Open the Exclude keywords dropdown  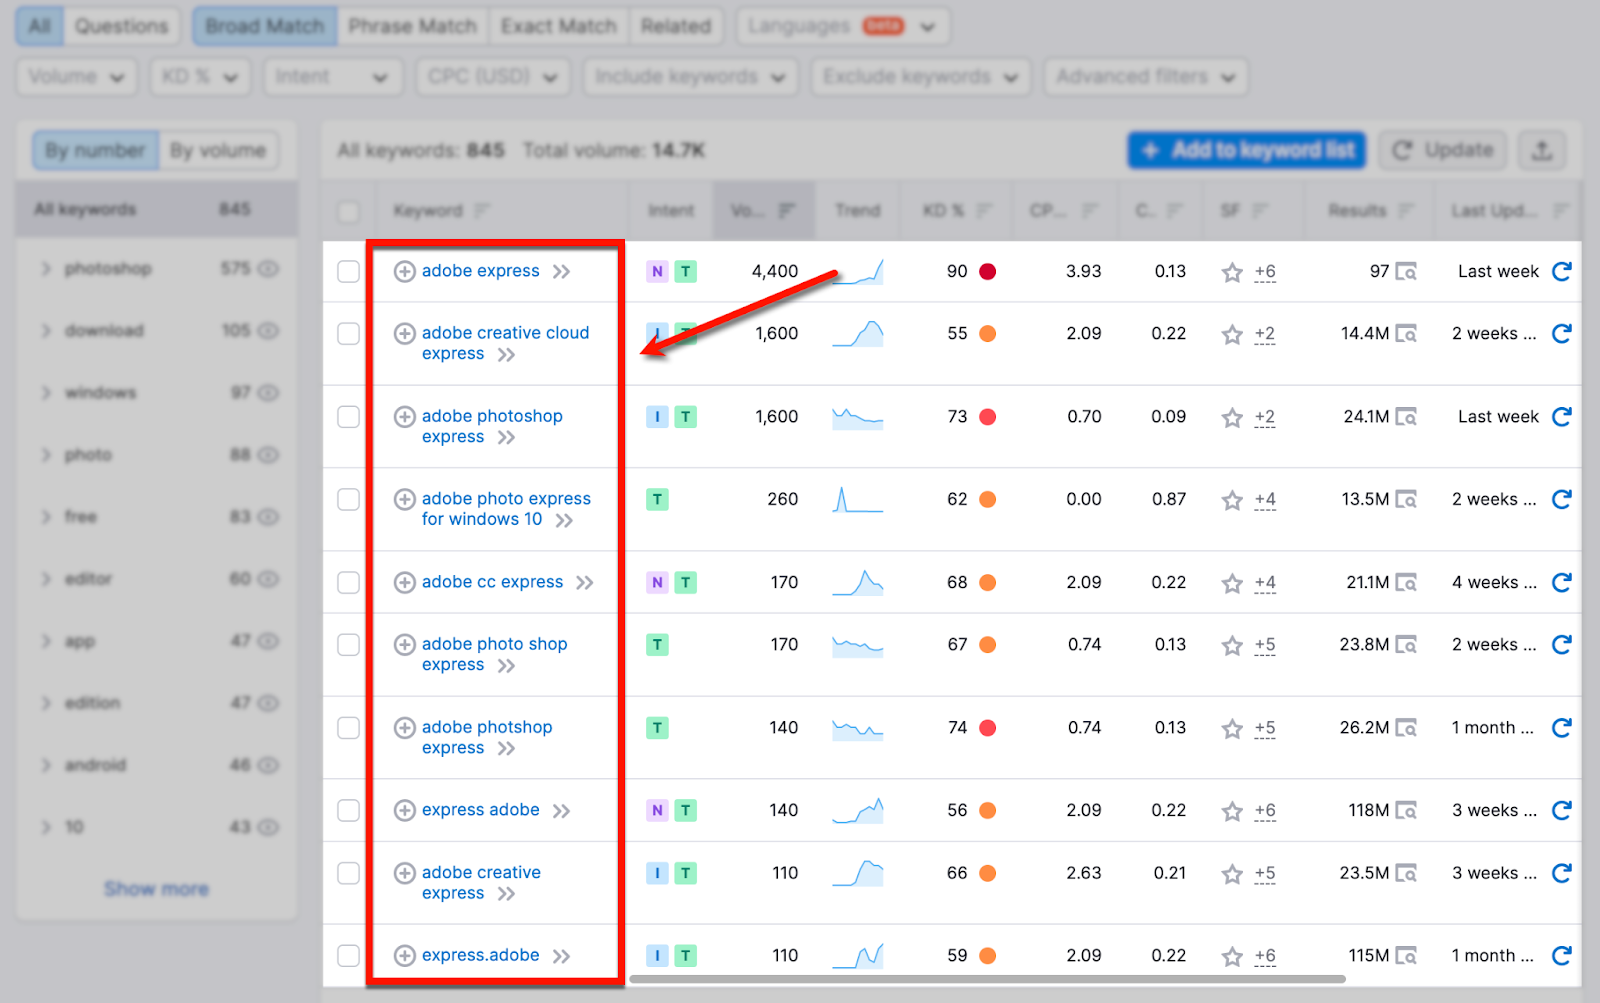[920, 77]
